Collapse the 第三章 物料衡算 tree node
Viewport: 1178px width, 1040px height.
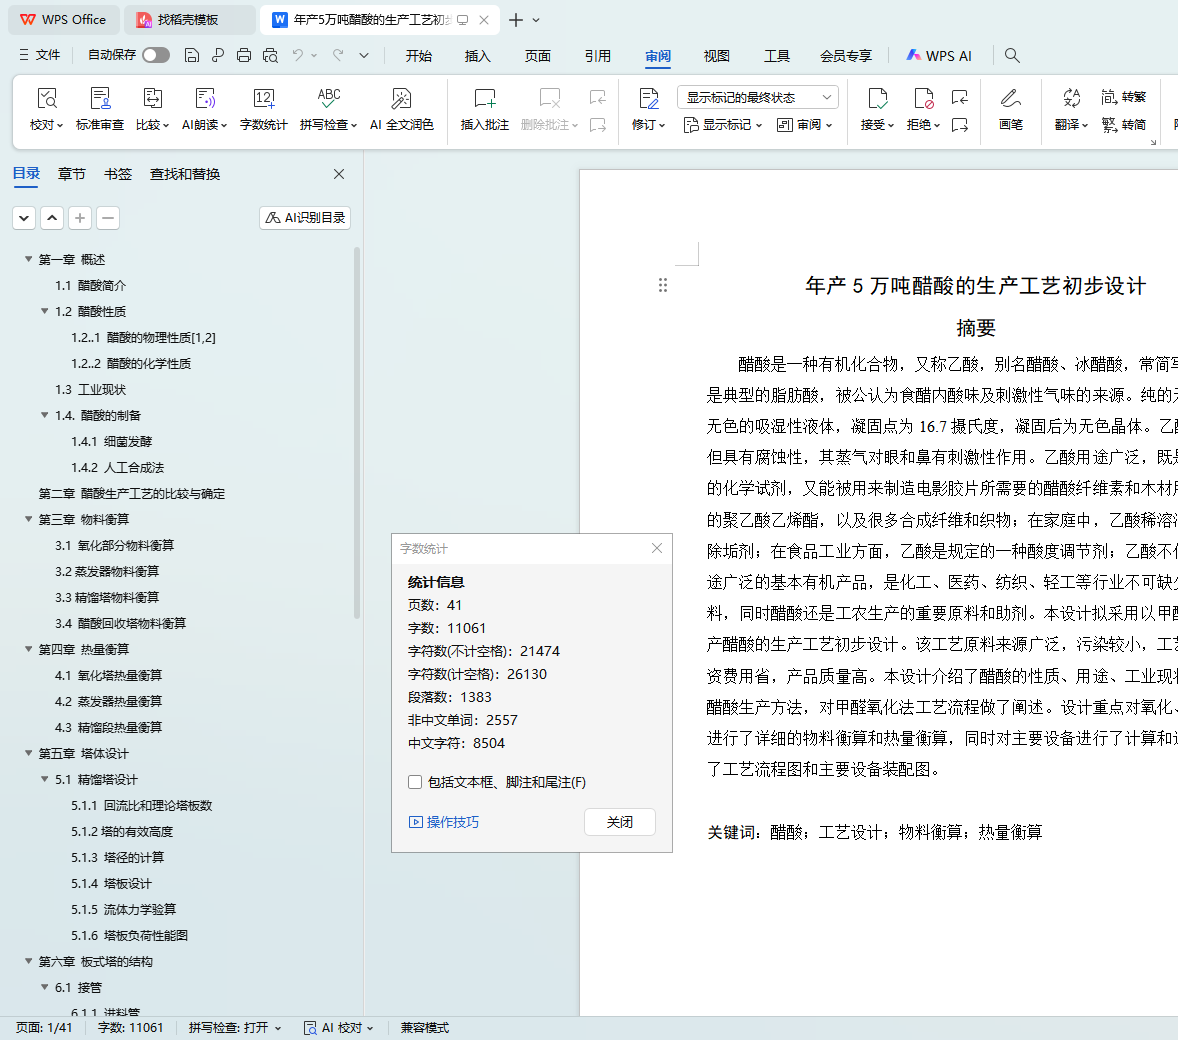coord(29,519)
